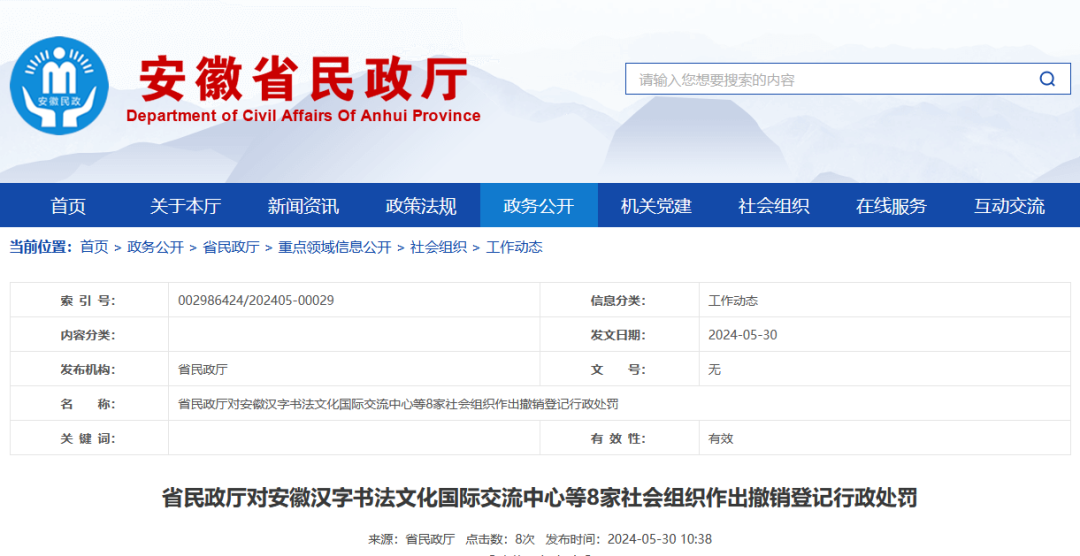The image size is (1080, 556).
Task: Open the 互动交流 navigation tab
Action: tap(1009, 205)
